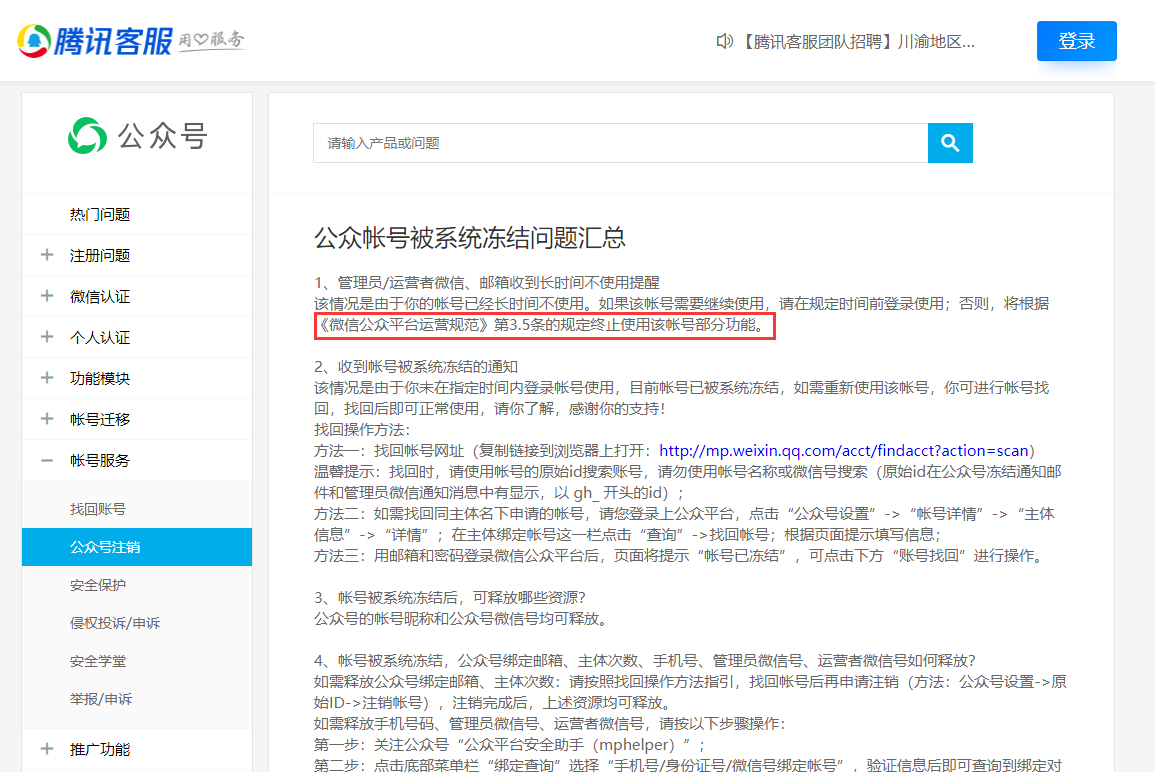The height and width of the screenshot is (772, 1155).
Task: Click the text 《微信公众平台运营规范》第3.5条
Action: tap(429, 325)
